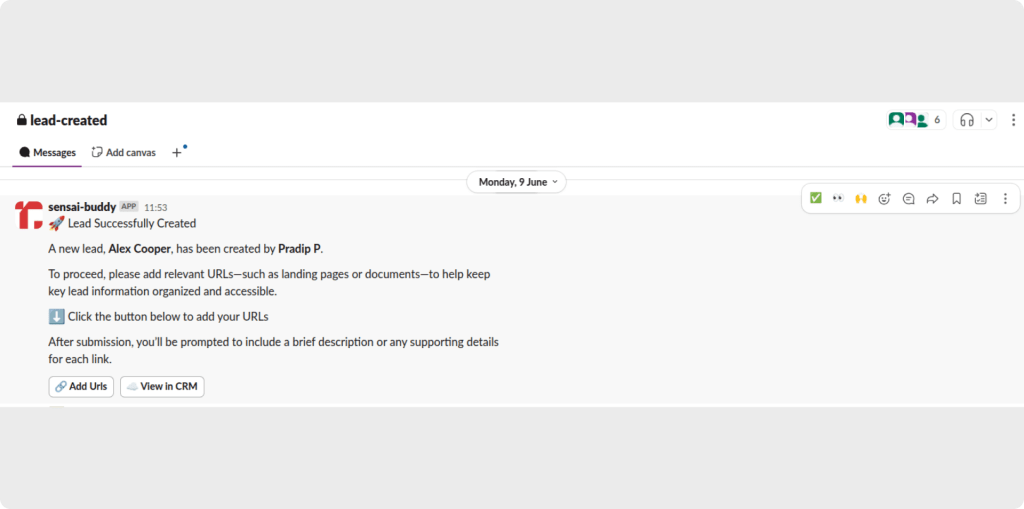Open the Add canvas tab
The width and height of the screenshot is (1024, 509).
tap(124, 152)
